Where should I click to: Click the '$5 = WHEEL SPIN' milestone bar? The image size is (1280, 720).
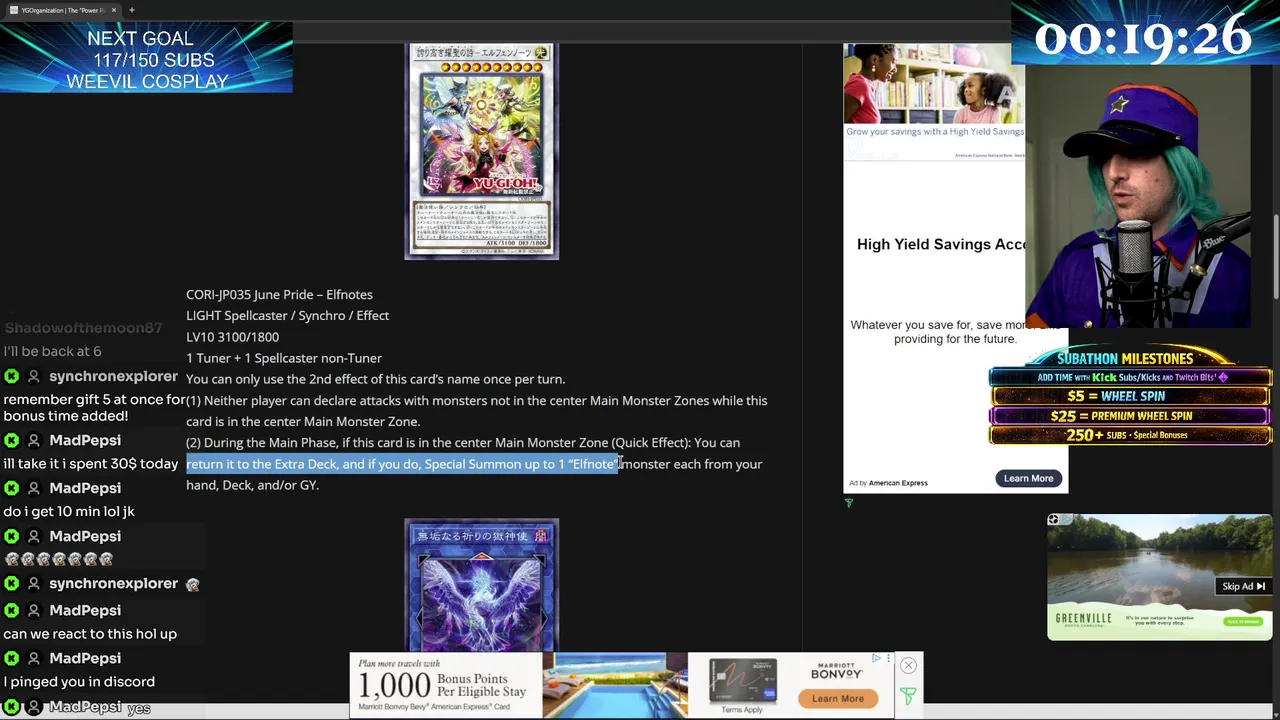(1131, 396)
